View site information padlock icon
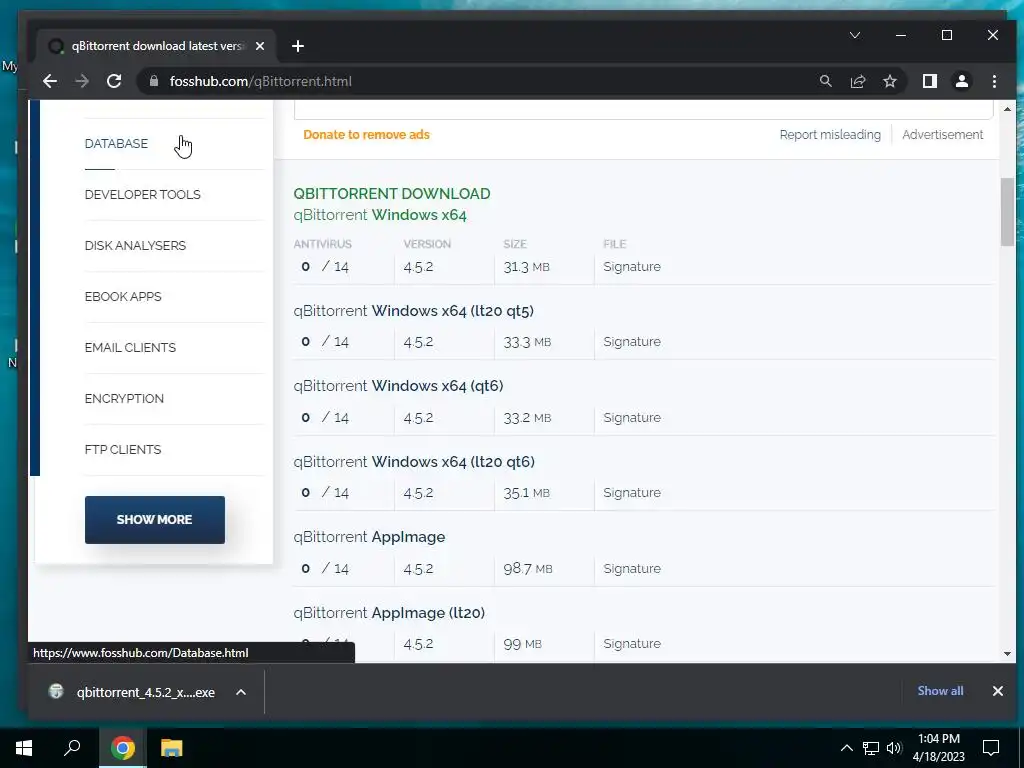 click(x=154, y=81)
